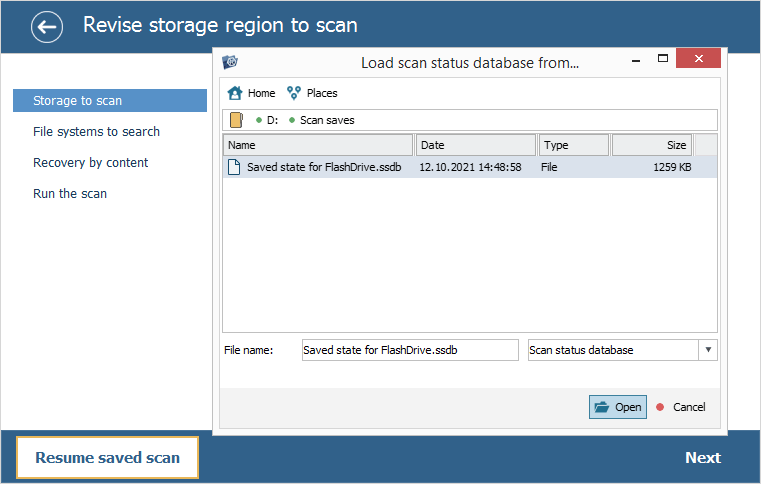The height and width of the screenshot is (484, 761).
Task: Cancel the load database dialog
Action: coord(681,407)
